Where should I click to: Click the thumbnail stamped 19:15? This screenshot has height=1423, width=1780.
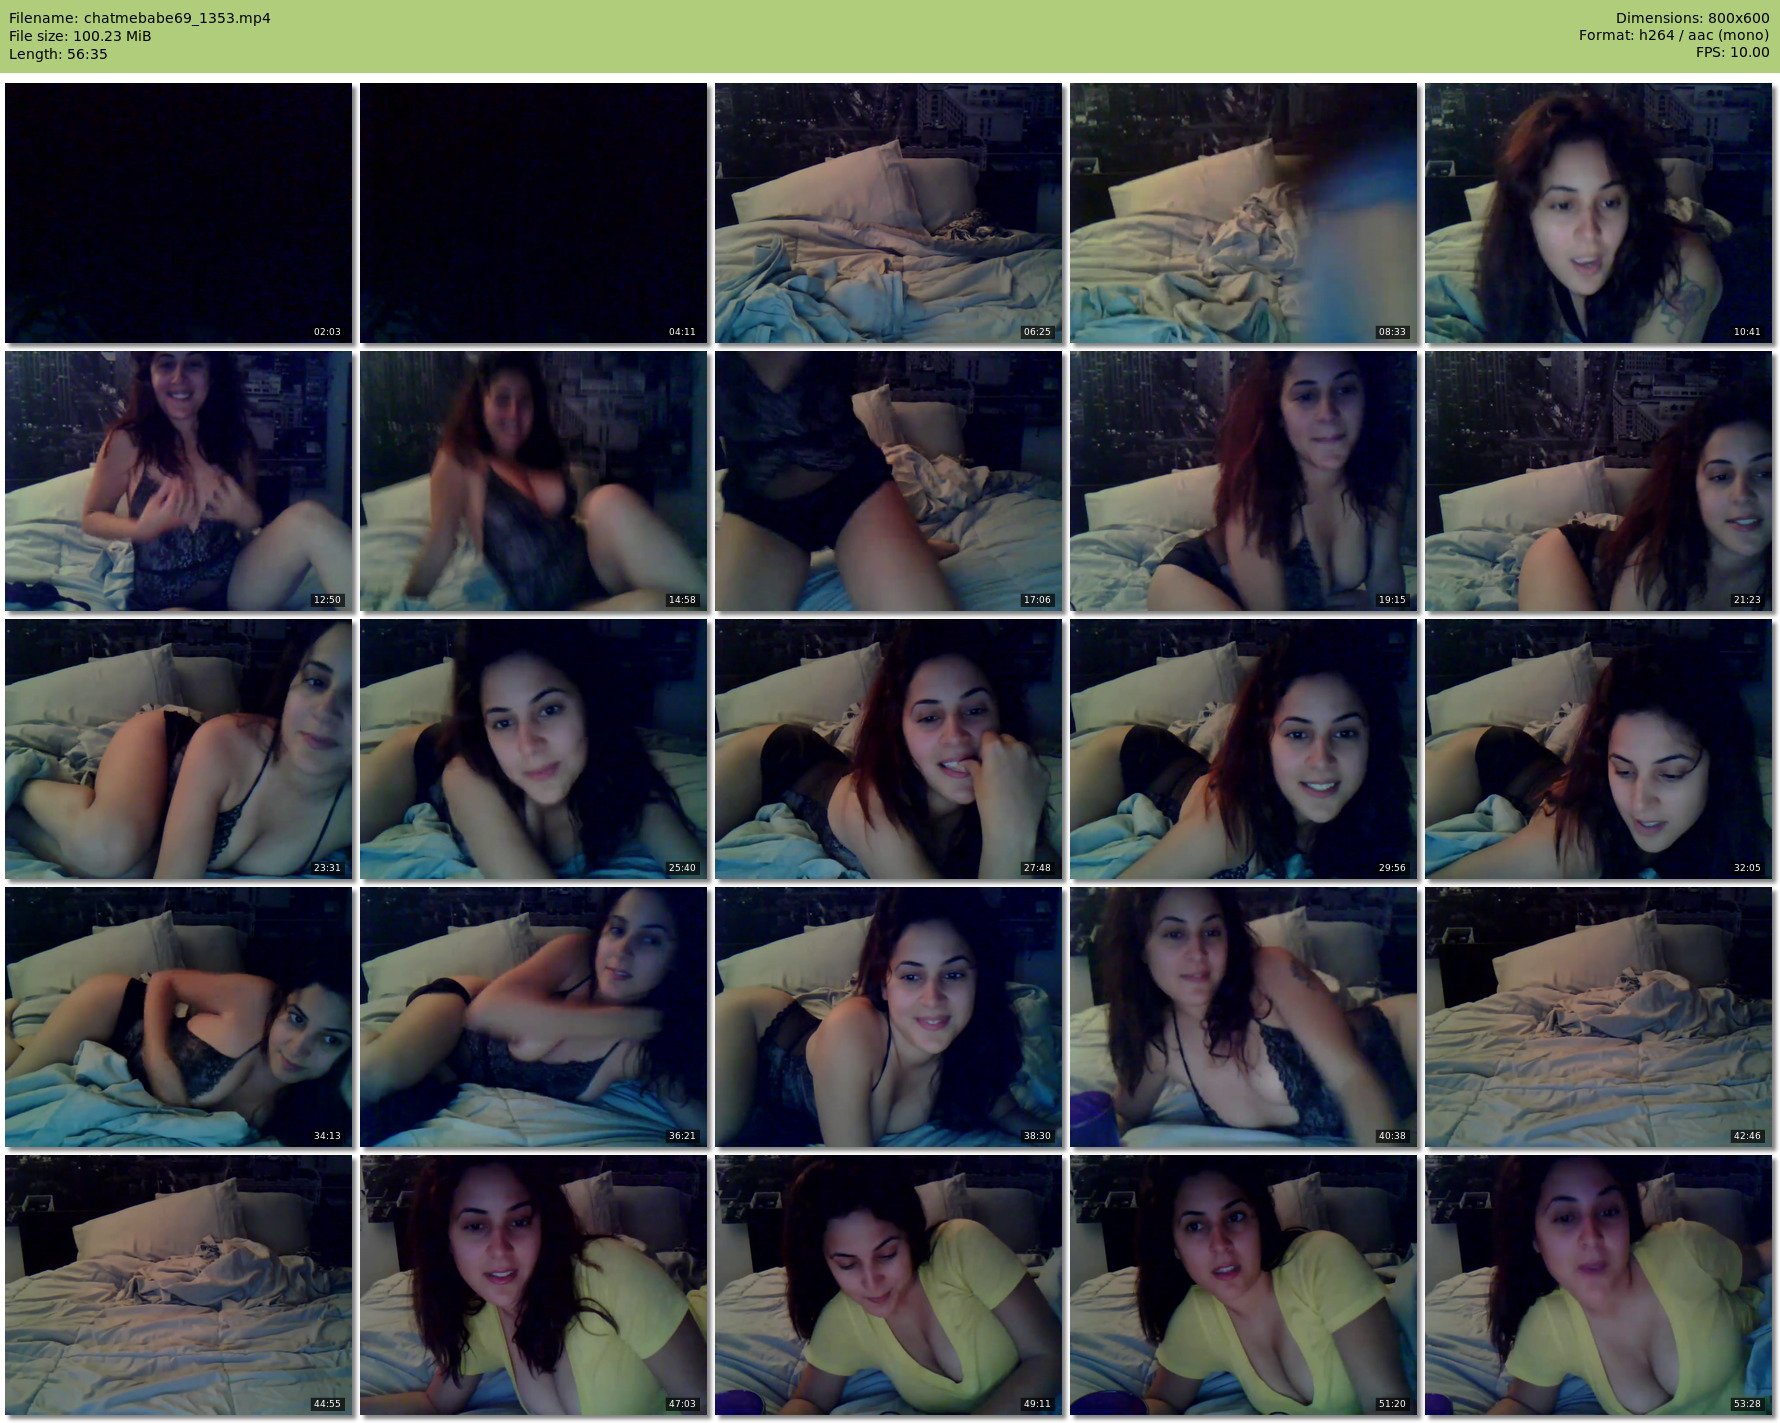point(1243,481)
